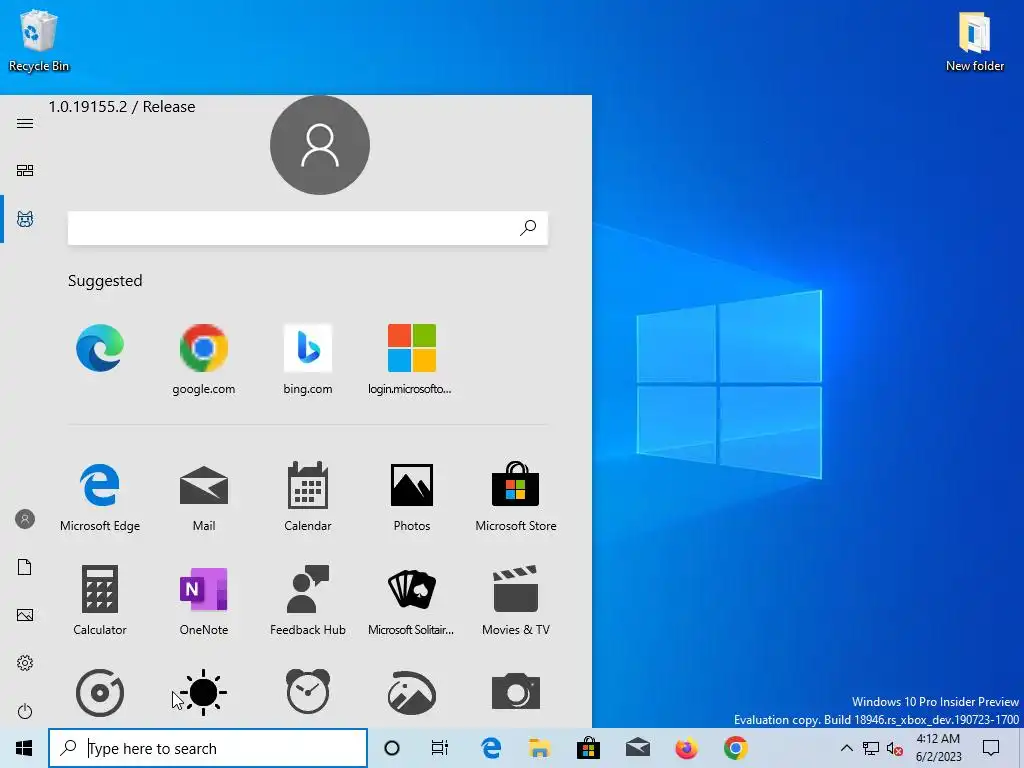Click the network icon in system tray
The height and width of the screenshot is (768, 1024).
click(x=871, y=748)
